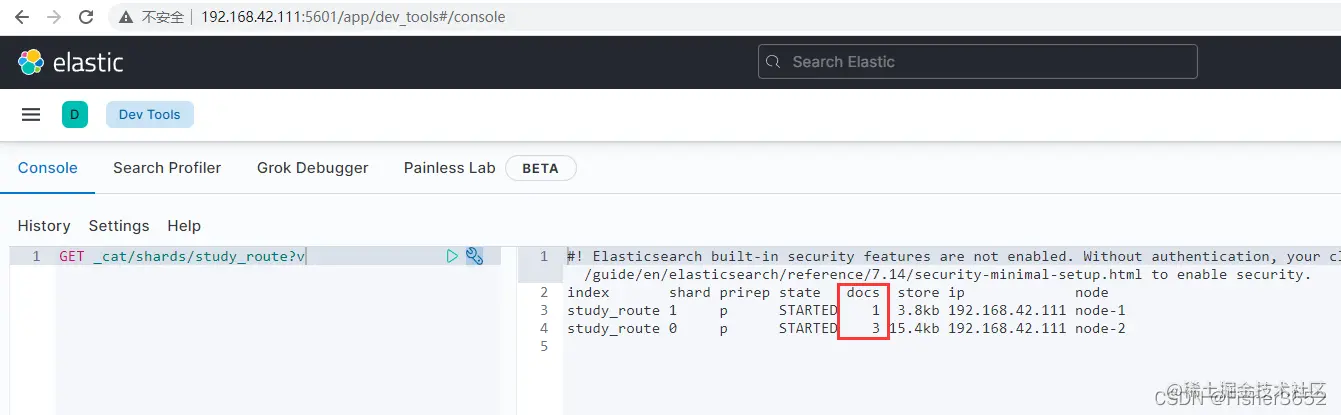Click the Elastic logo icon

coord(31,62)
